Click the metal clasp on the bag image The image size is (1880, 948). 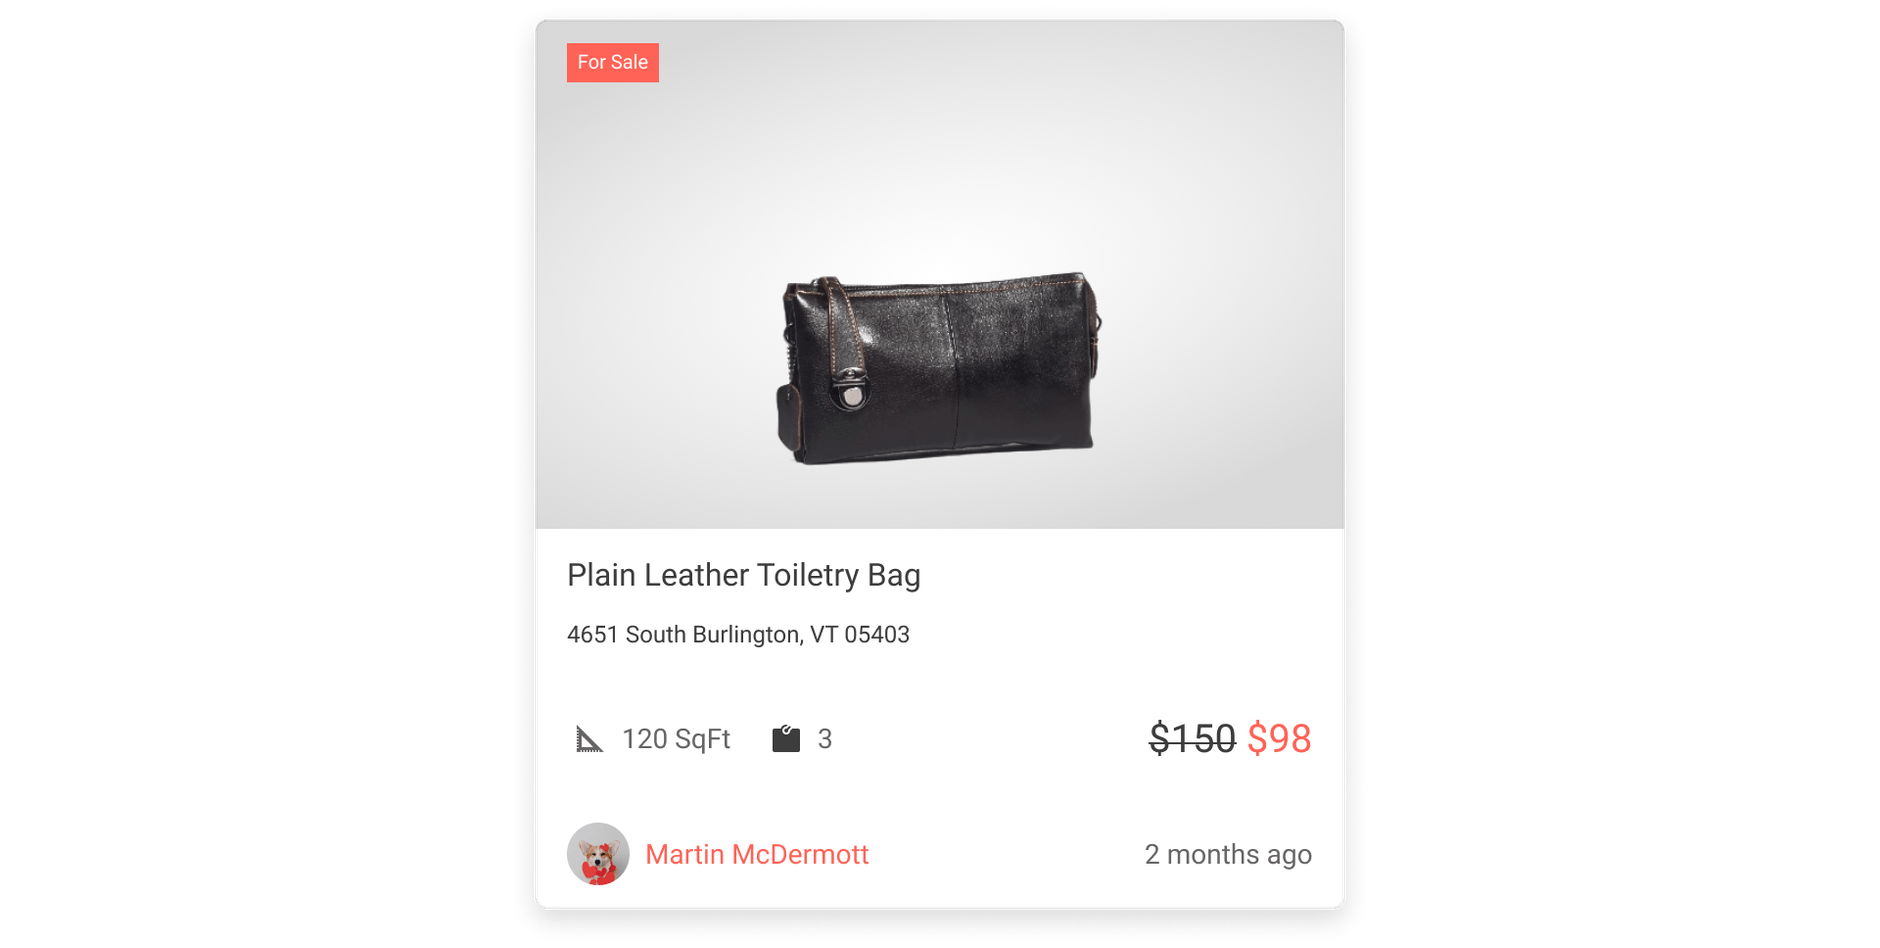click(x=851, y=390)
